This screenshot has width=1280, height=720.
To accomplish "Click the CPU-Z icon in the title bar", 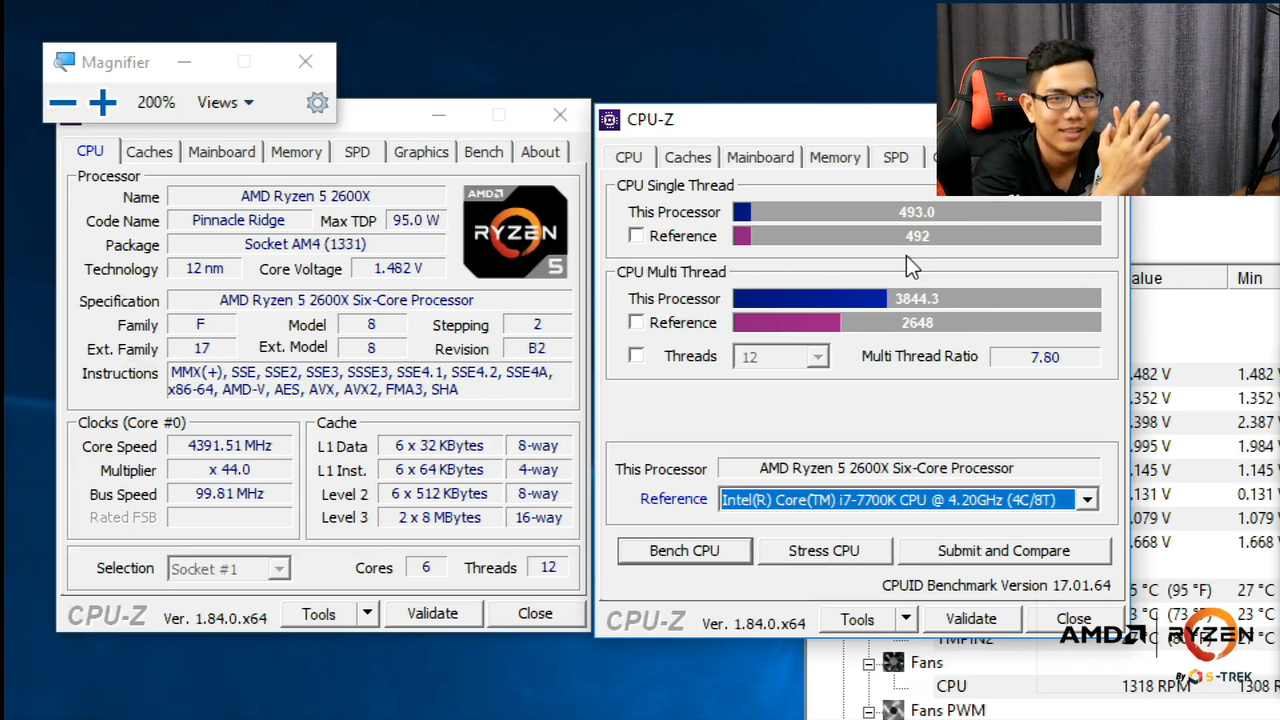I will coord(610,119).
